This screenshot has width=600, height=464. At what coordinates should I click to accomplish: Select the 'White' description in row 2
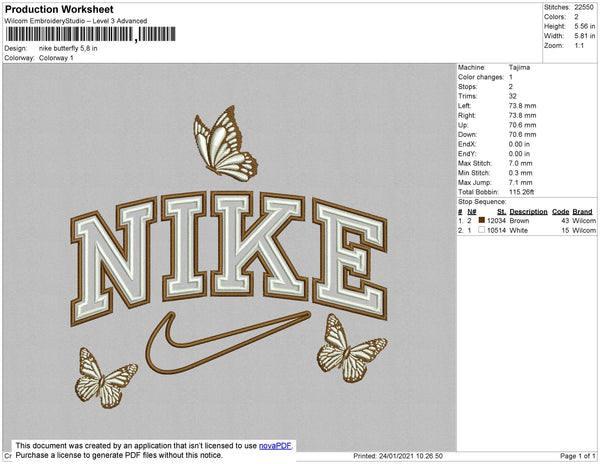pyautogui.click(x=518, y=230)
